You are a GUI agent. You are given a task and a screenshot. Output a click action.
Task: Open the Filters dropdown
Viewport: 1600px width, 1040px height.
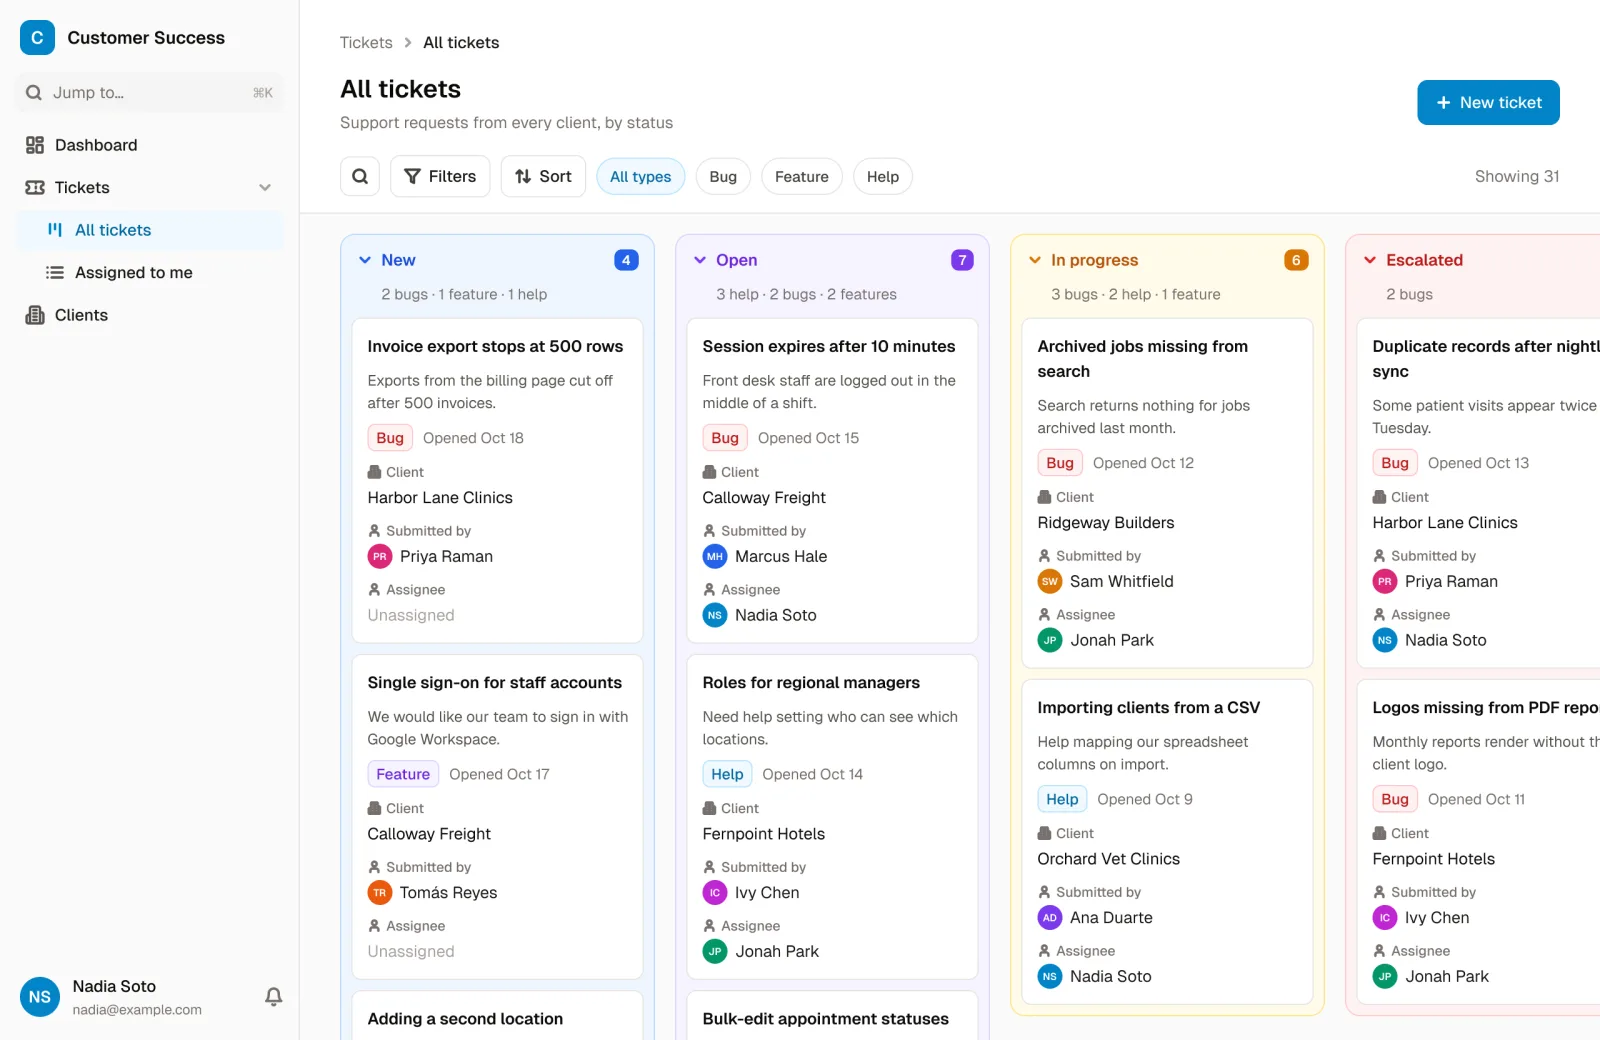[x=440, y=176]
